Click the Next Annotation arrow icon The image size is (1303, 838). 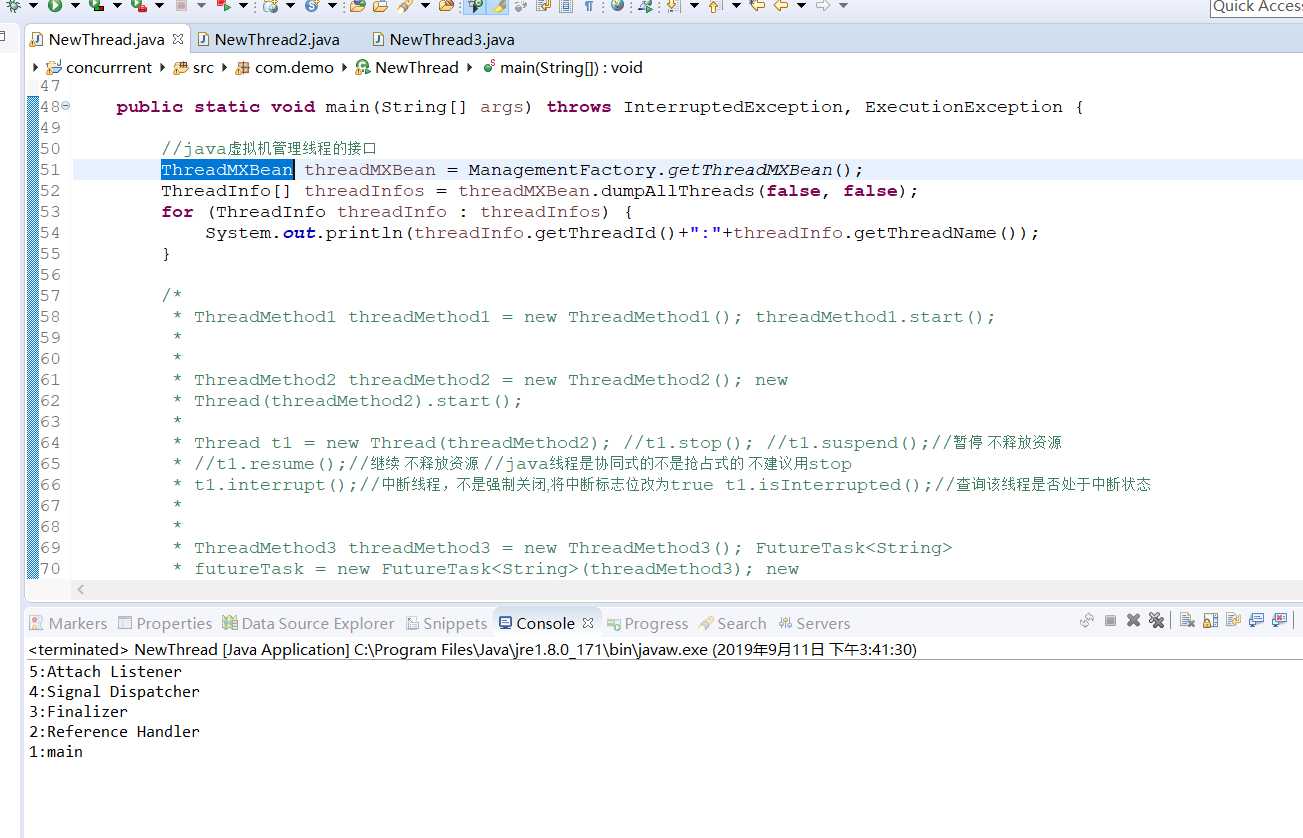click(673, 6)
